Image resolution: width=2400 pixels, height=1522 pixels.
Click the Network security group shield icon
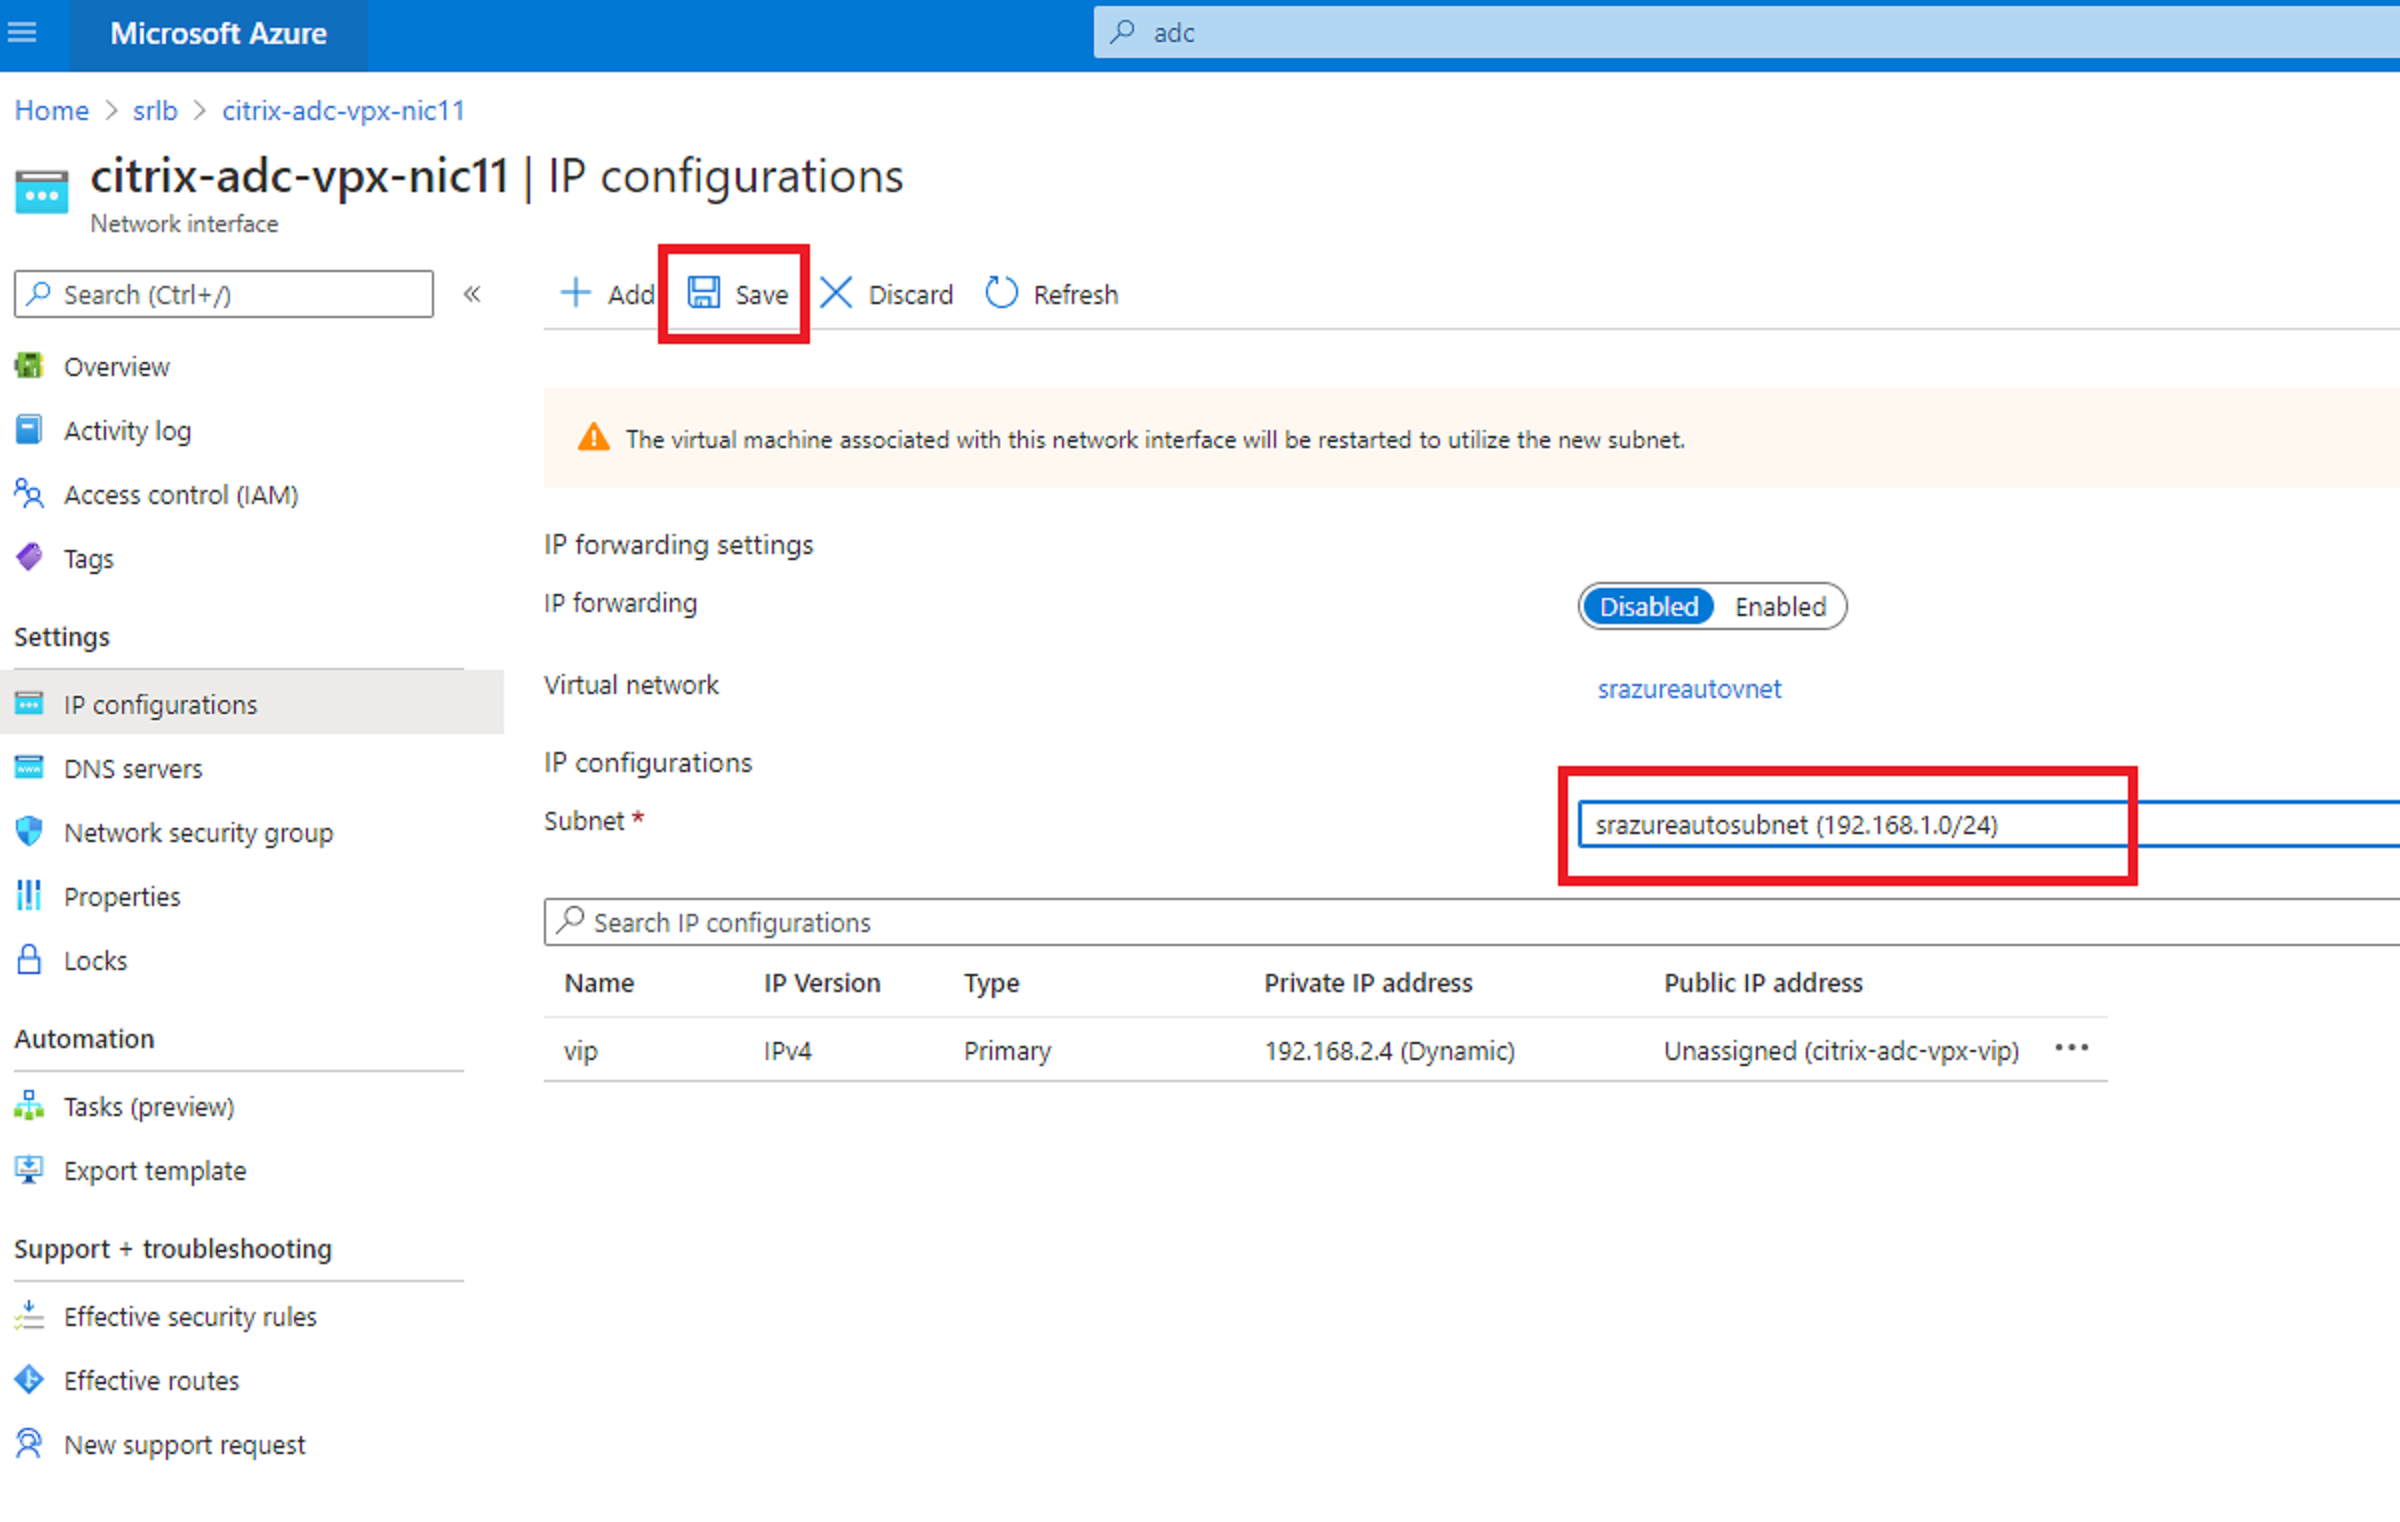pos(29,831)
